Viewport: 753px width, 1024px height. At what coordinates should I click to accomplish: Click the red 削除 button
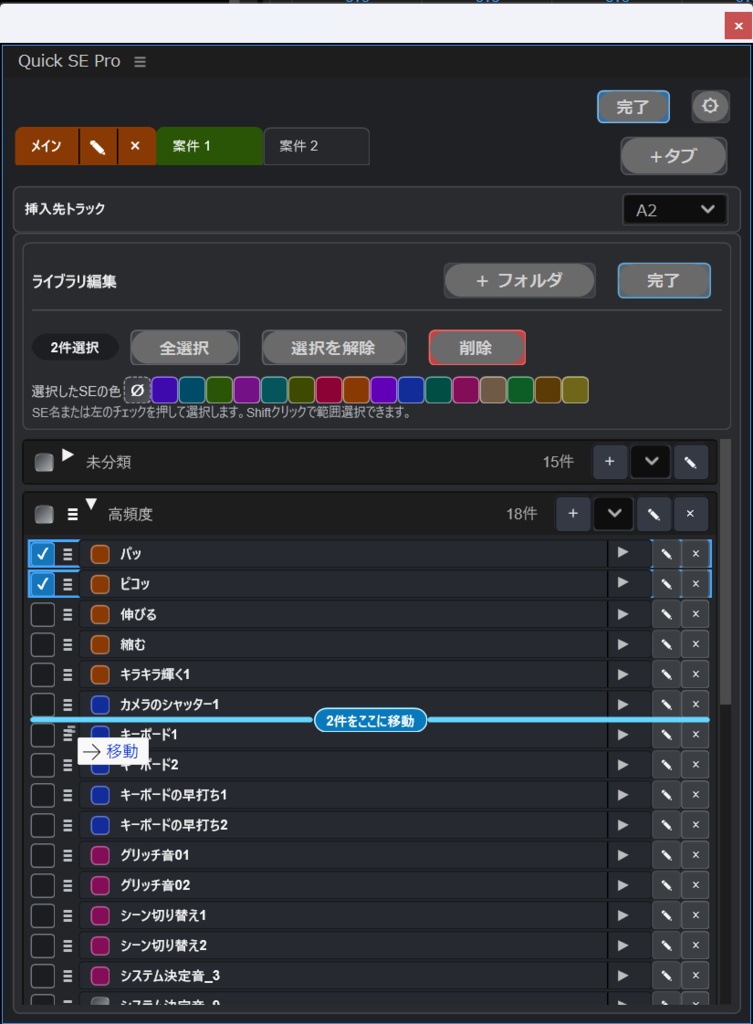(x=477, y=347)
